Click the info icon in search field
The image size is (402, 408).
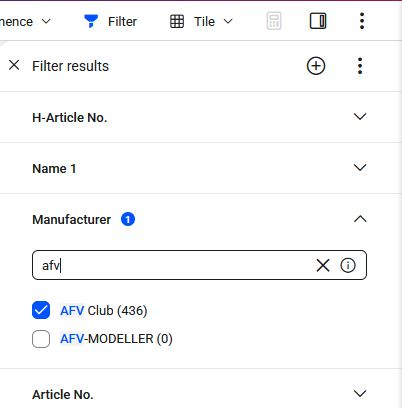tap(348, 265)
